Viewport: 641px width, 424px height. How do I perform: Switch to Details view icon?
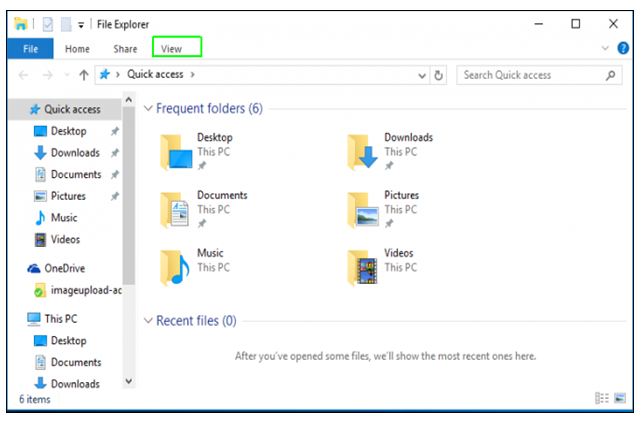pyautogui.click(x=602, y=398)
